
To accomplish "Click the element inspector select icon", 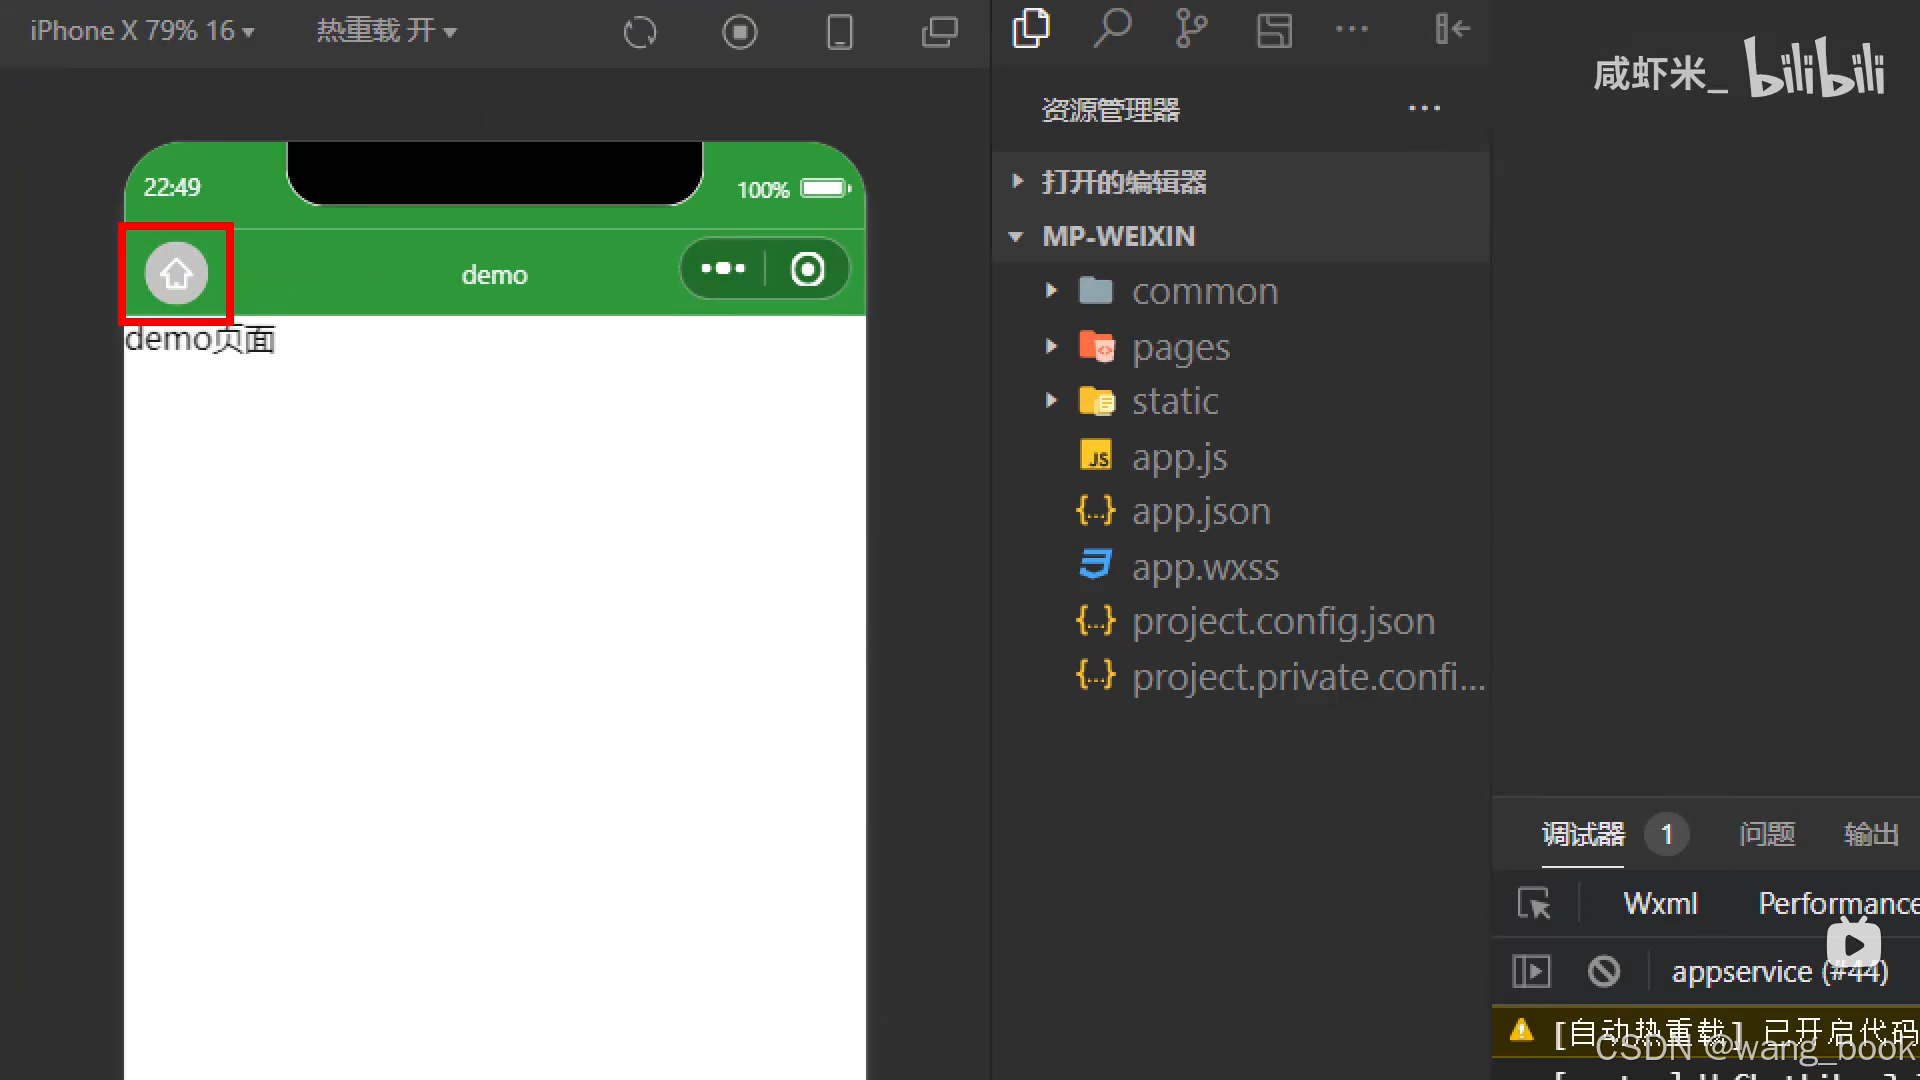I will pos(1534,903).
